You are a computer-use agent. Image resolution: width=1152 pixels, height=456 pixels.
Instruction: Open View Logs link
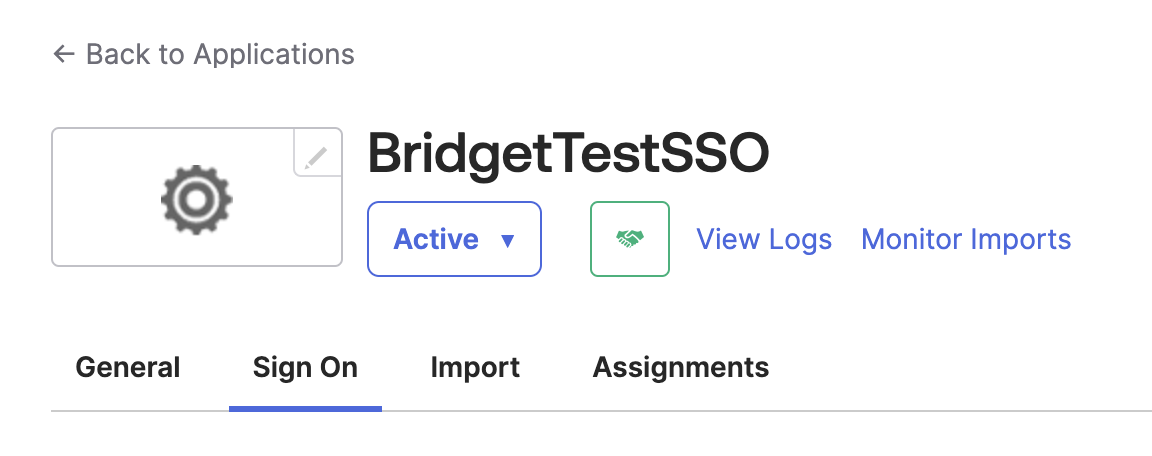click(764, 240)
